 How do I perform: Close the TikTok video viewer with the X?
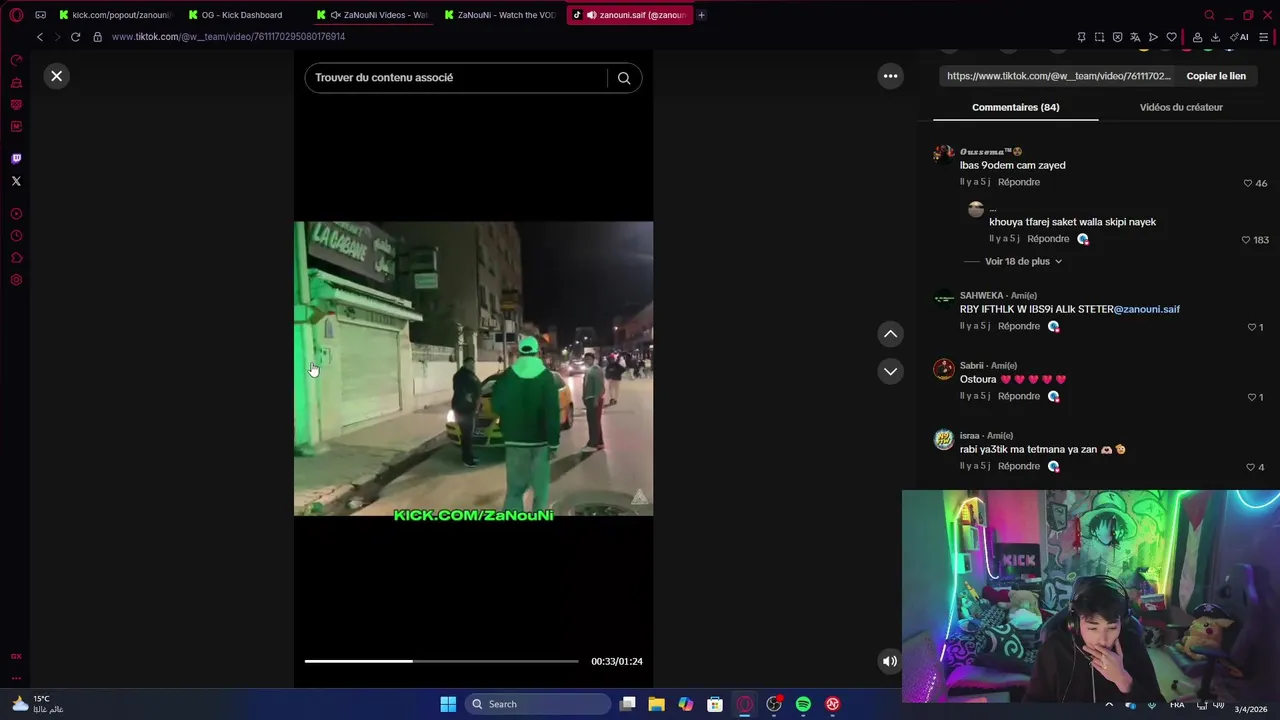click(57, 76)
